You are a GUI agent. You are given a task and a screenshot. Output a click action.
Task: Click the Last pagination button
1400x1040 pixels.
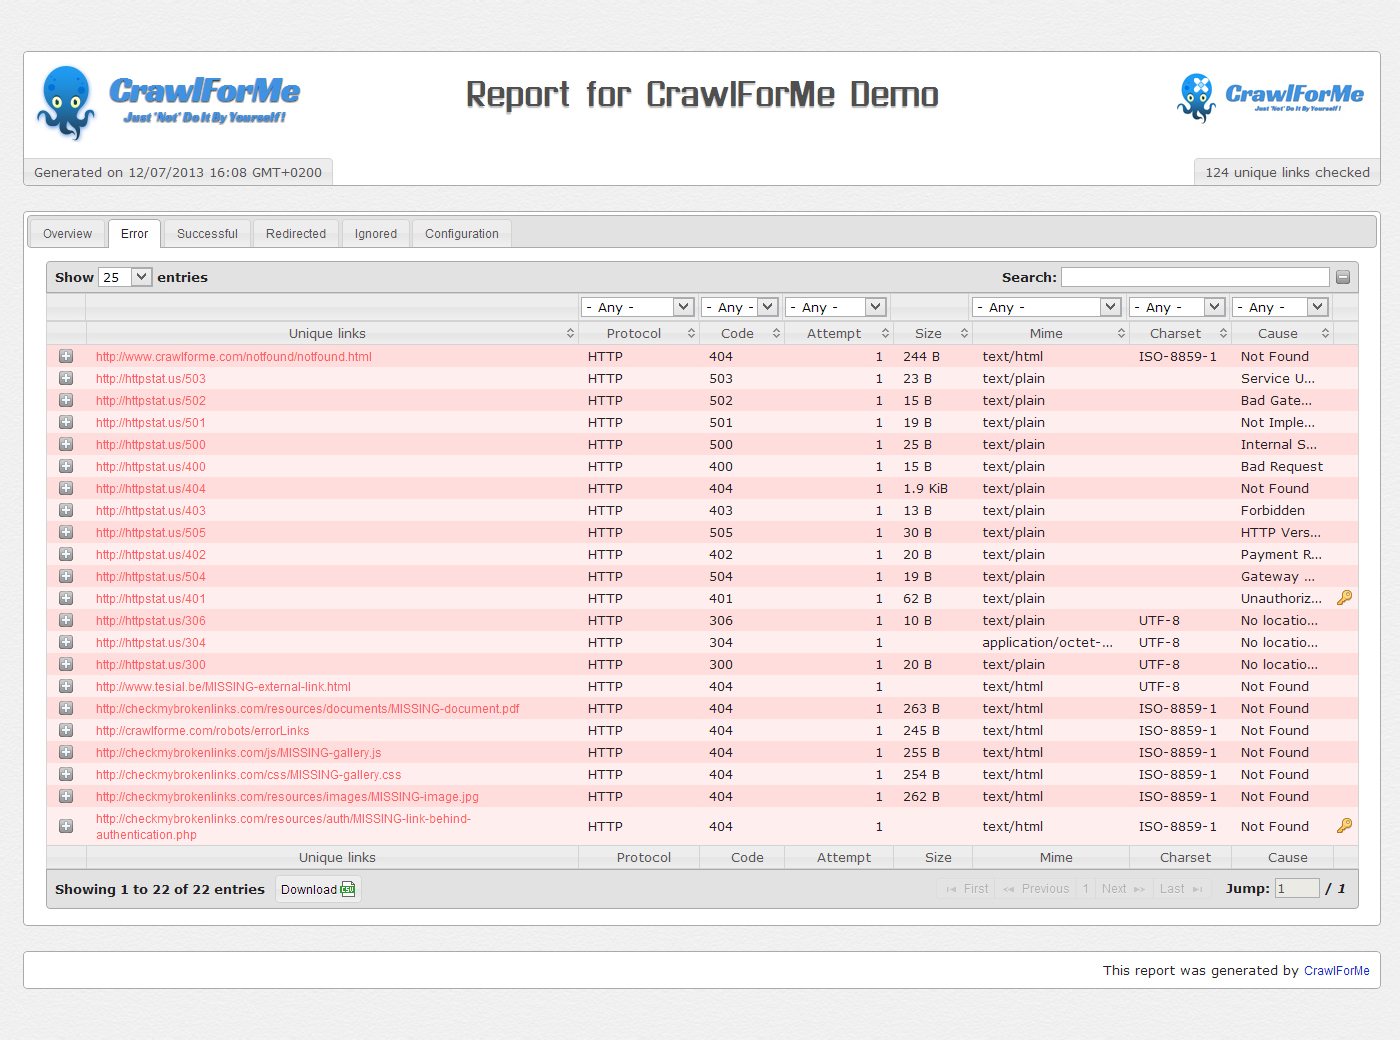pos(1181,889)
